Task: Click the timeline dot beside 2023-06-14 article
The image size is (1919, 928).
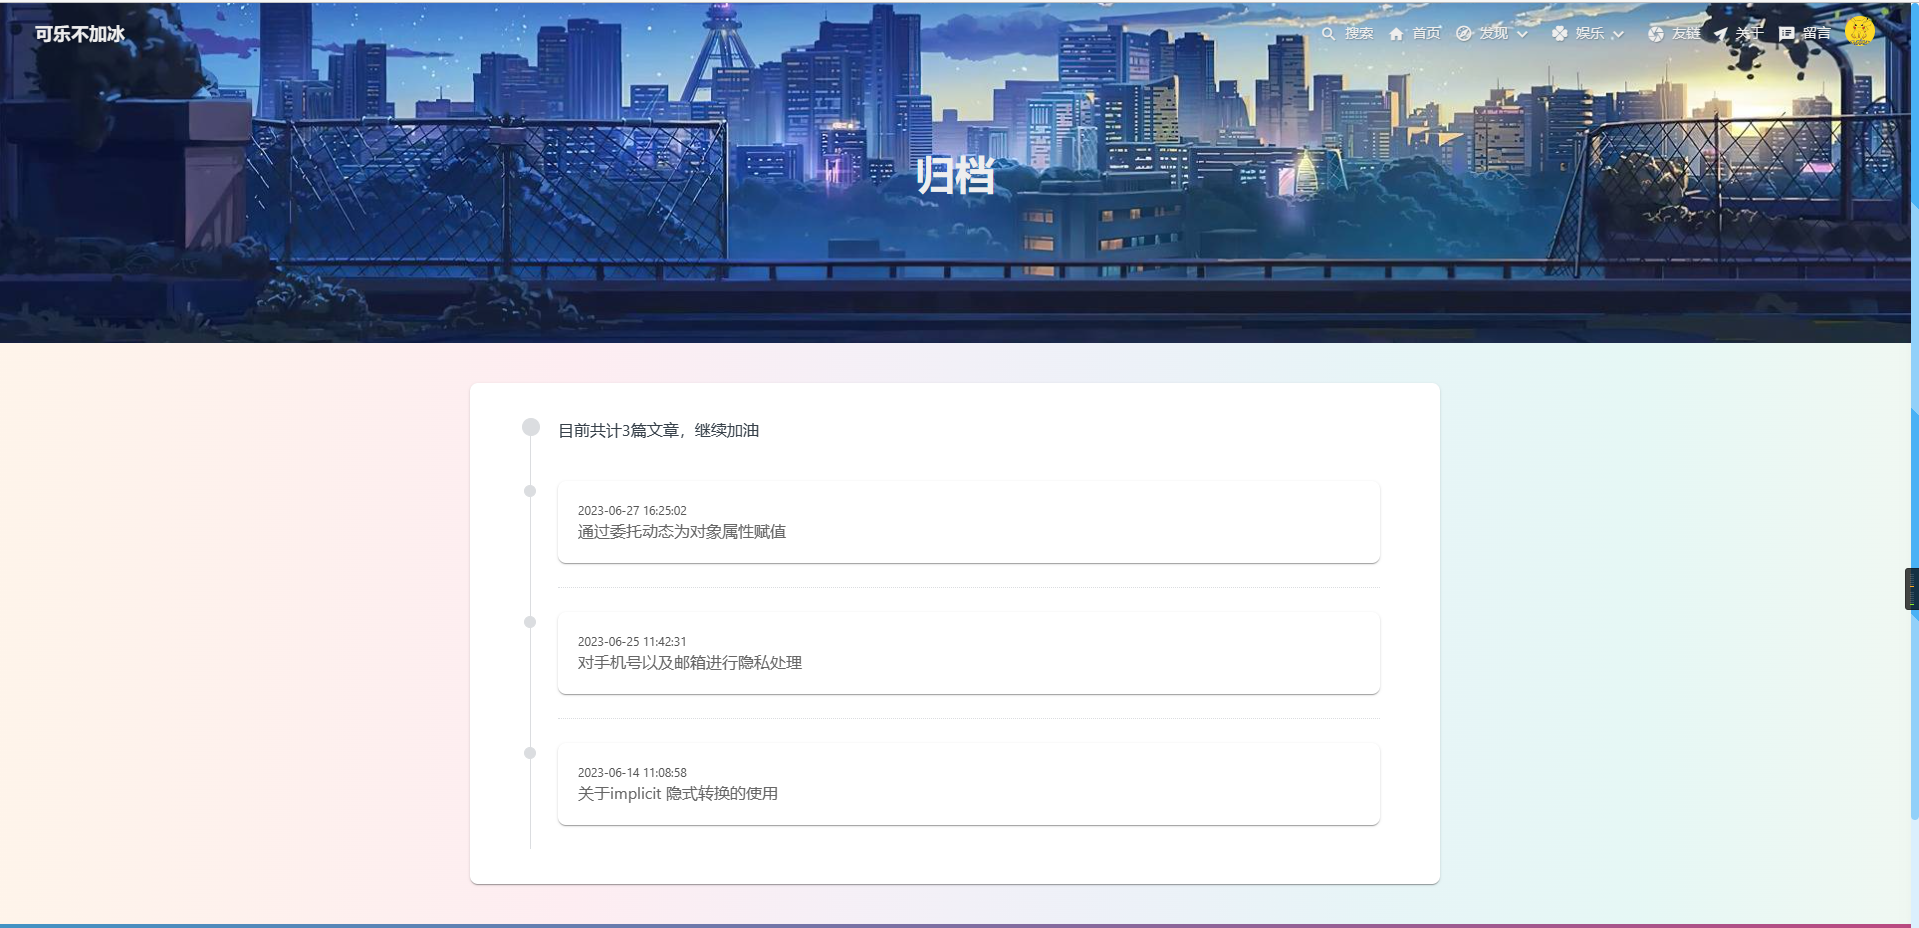Action: [530, 753]
